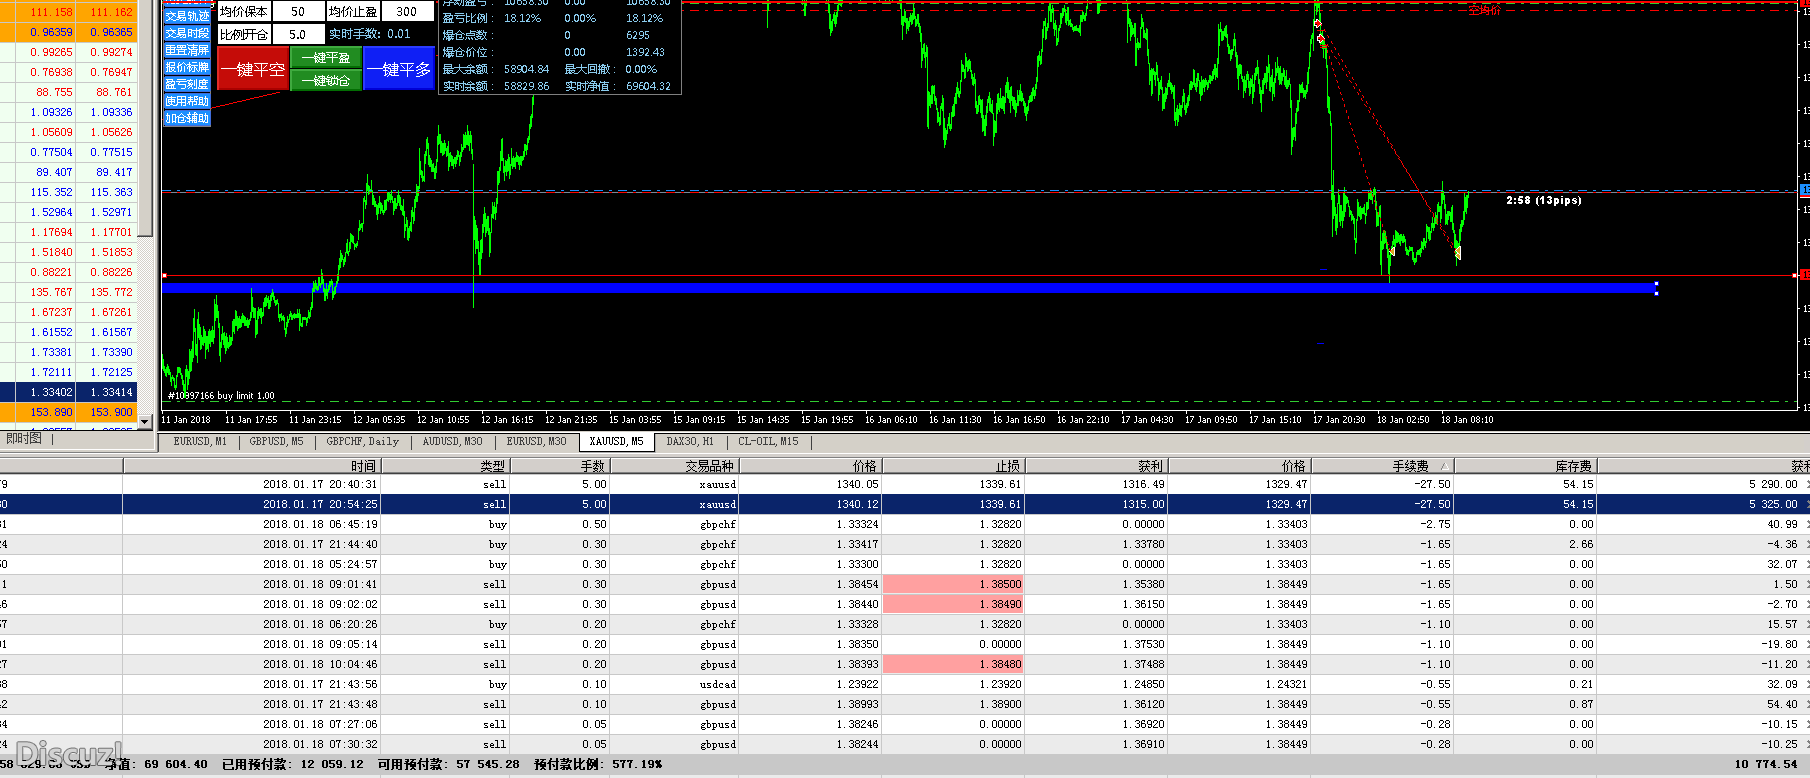Sort orders by 获利 column header
This screenshot has width=1810, height=778.
pyautogui.click(x=1096, y=466)
